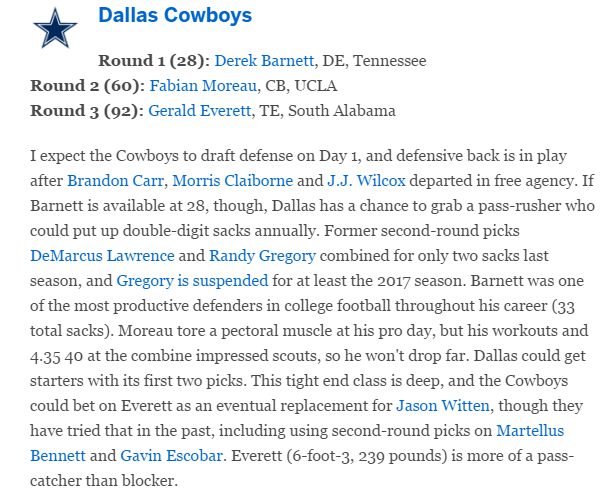Click the 'CB, UCLA' text
Image resolution: width=614 pixels, height=497 pixels.
point(301,86)
